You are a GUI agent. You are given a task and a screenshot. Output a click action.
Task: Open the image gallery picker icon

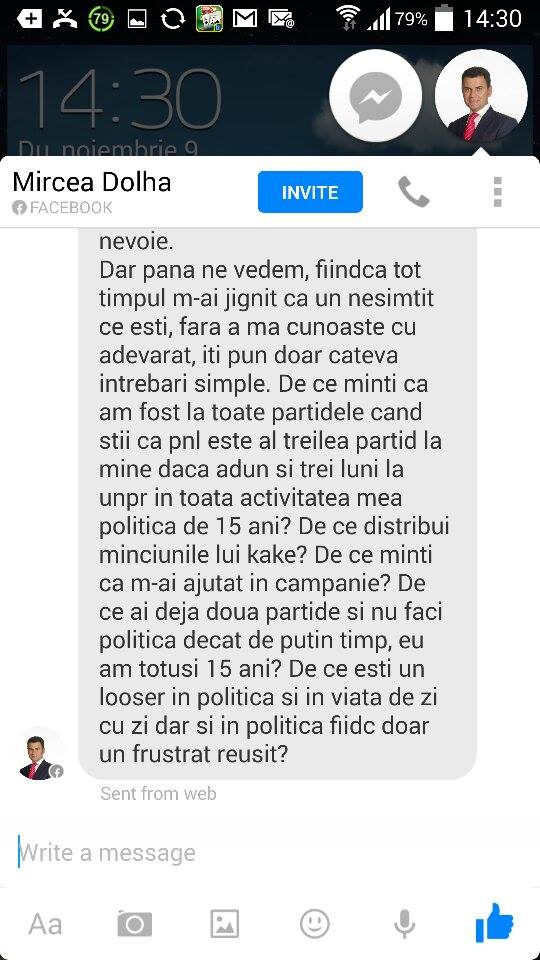225,923
